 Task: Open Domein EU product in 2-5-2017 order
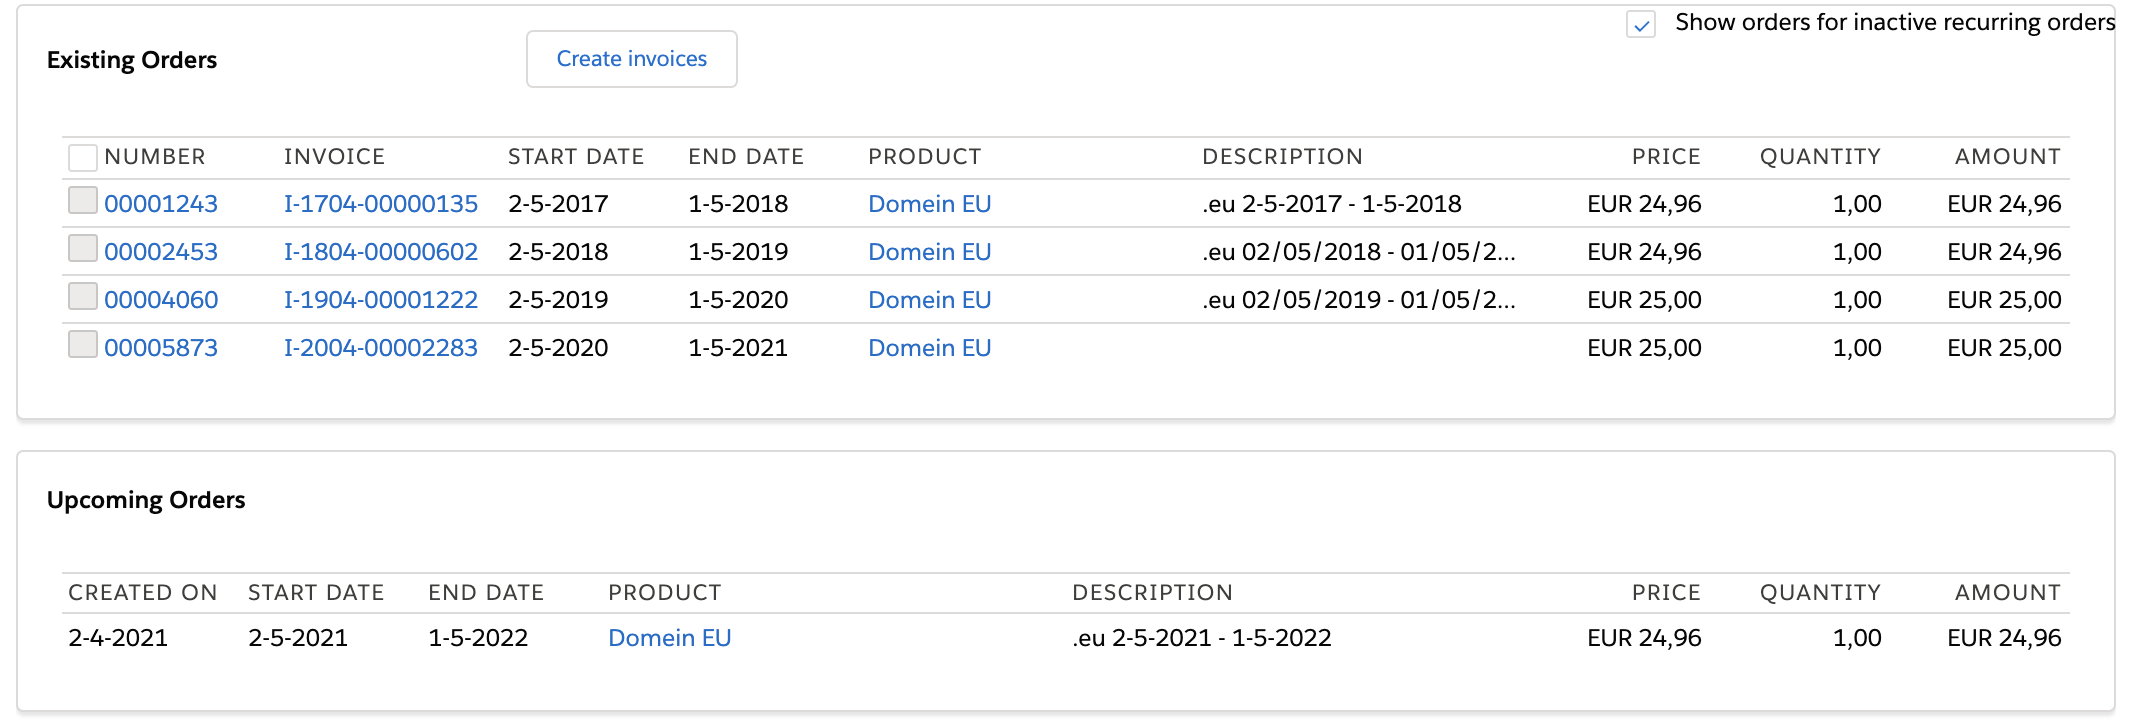click(x=929, y=204)
